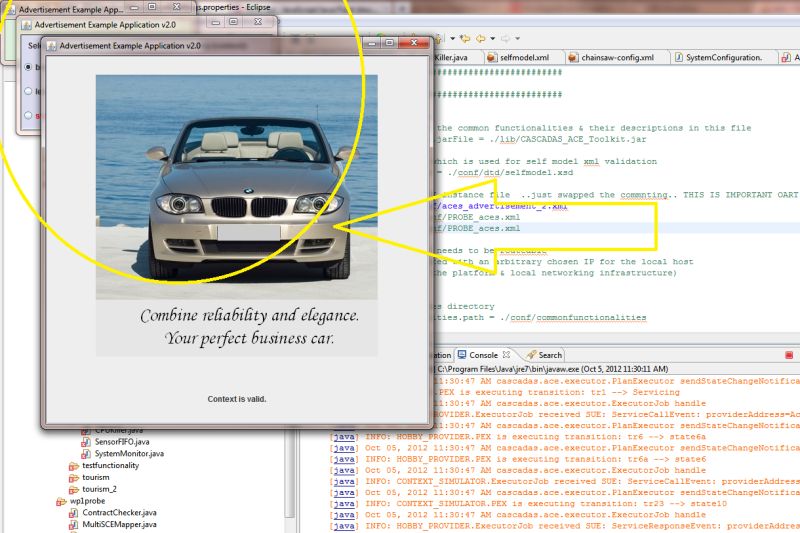Click the ./conf/dtd/selfmodel.xsd line in editor
The image size is (800, 533).
click(x=509, y=172)
